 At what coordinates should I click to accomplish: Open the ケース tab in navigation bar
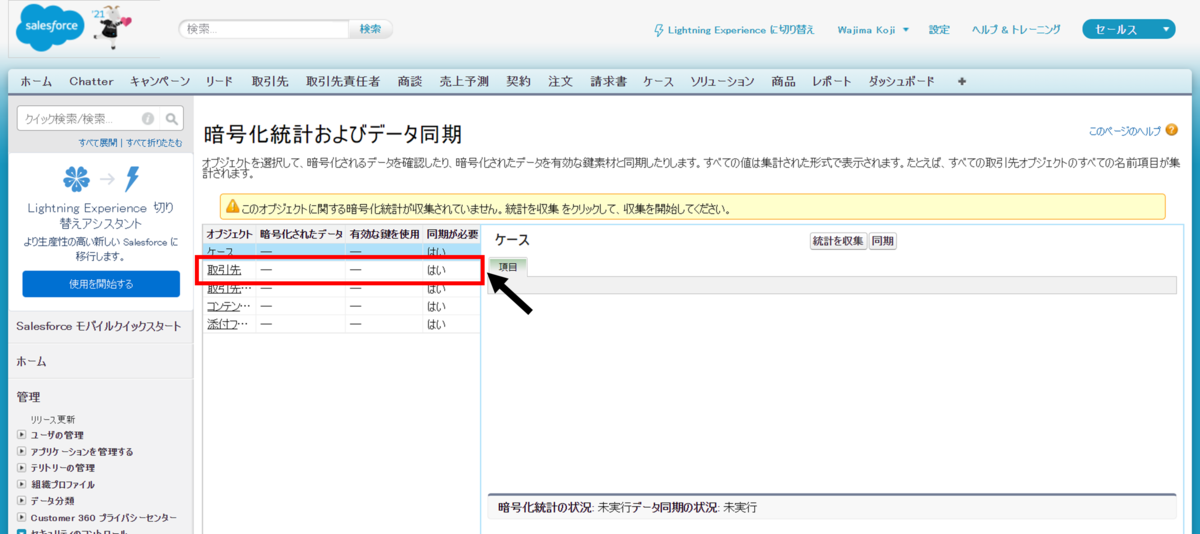point(658,81)
